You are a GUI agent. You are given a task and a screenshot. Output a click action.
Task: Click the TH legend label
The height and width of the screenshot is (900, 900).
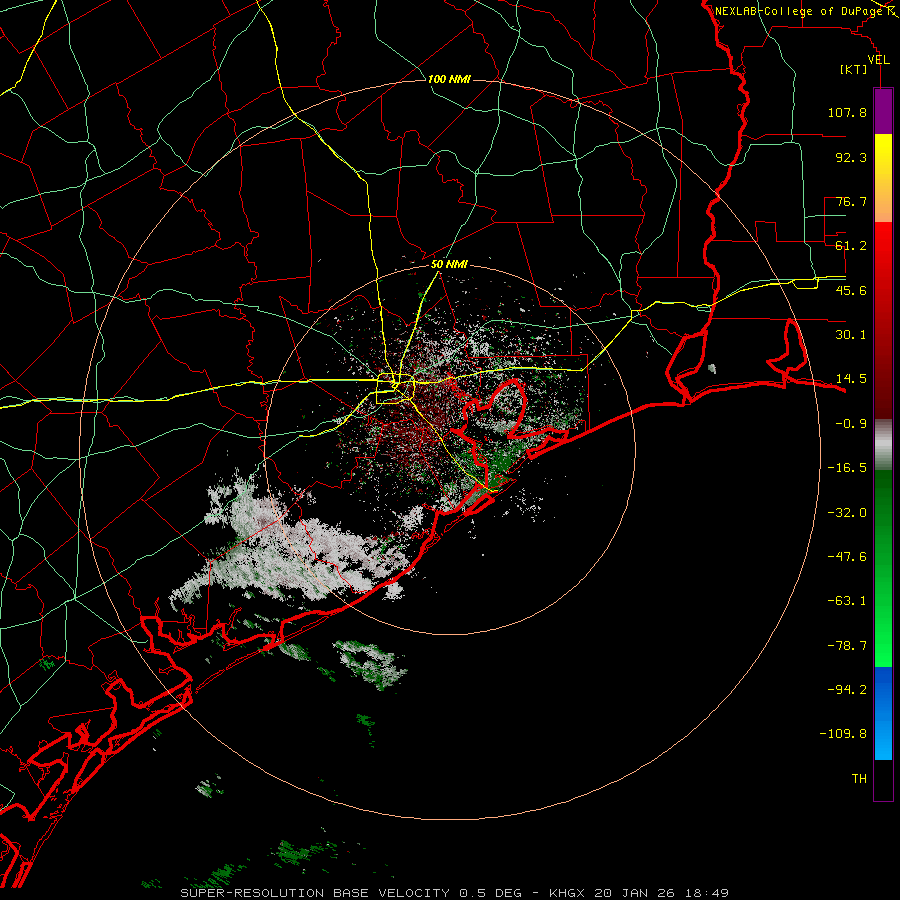[859, 778]
